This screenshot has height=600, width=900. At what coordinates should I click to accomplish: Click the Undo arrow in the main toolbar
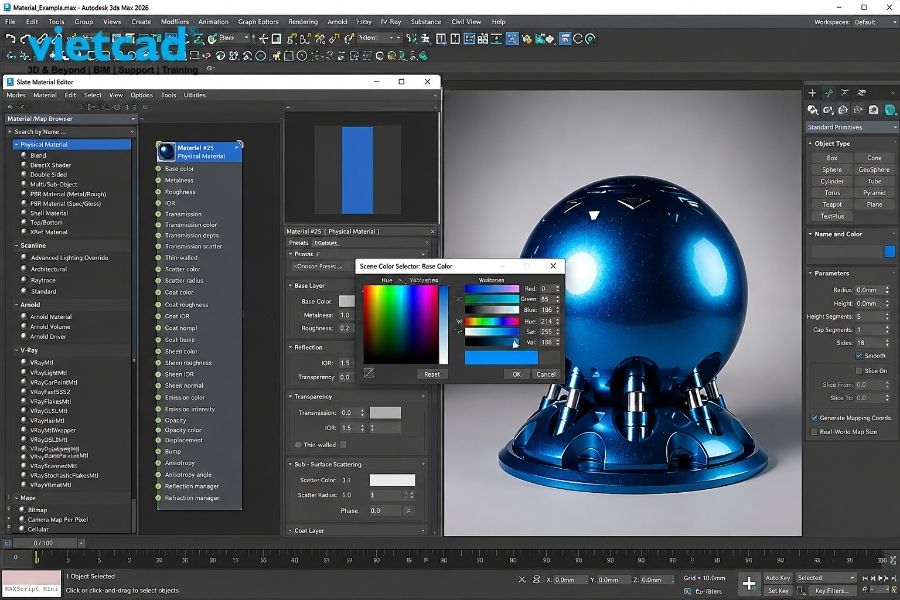click(10, 39)
